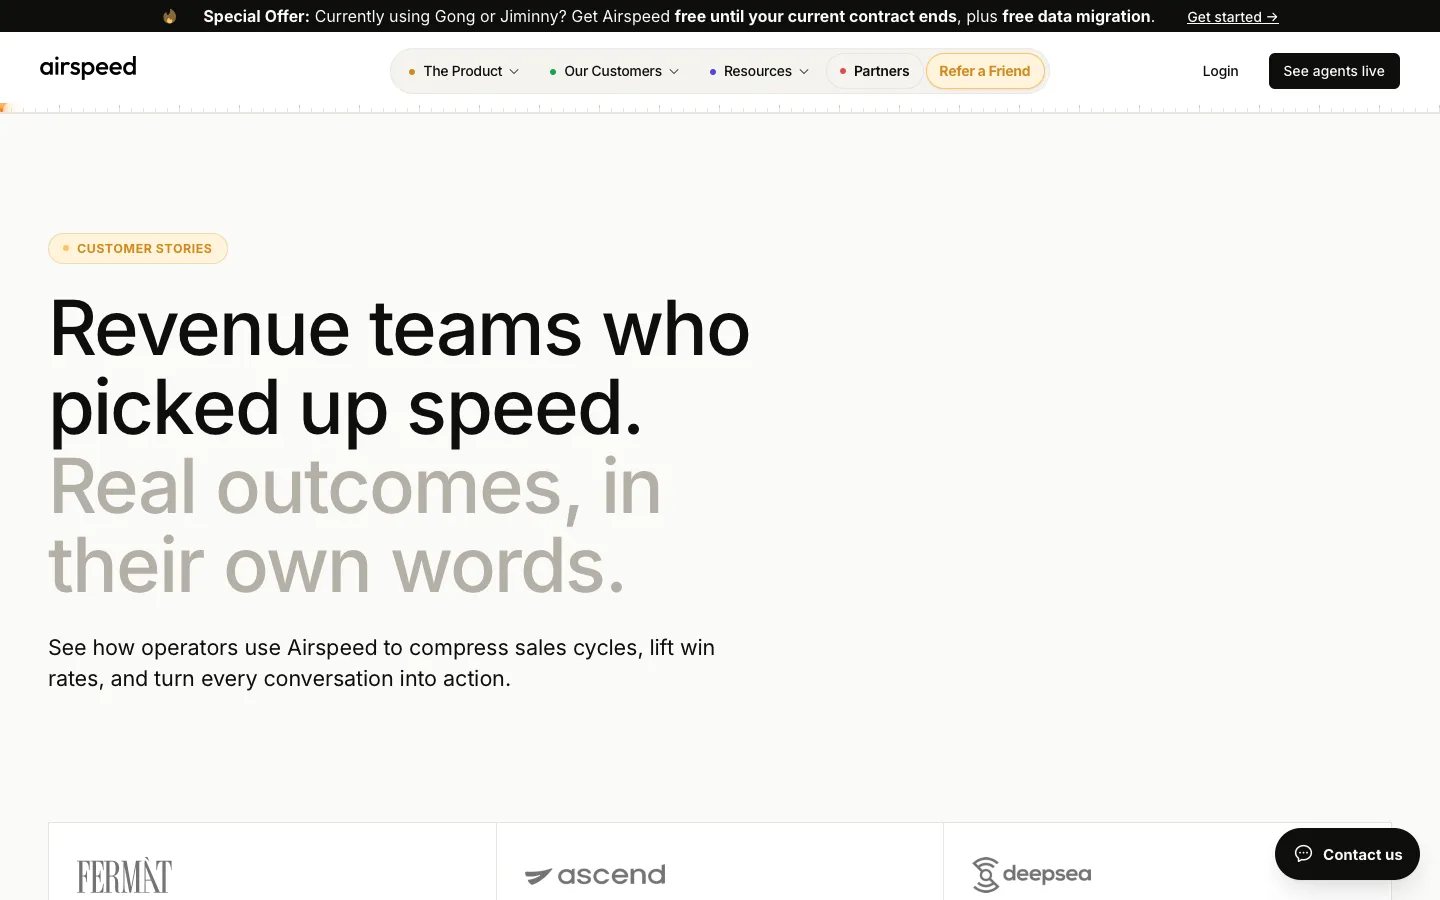
Task: Expand the Resources menu chevron
Action: point(804,72)
